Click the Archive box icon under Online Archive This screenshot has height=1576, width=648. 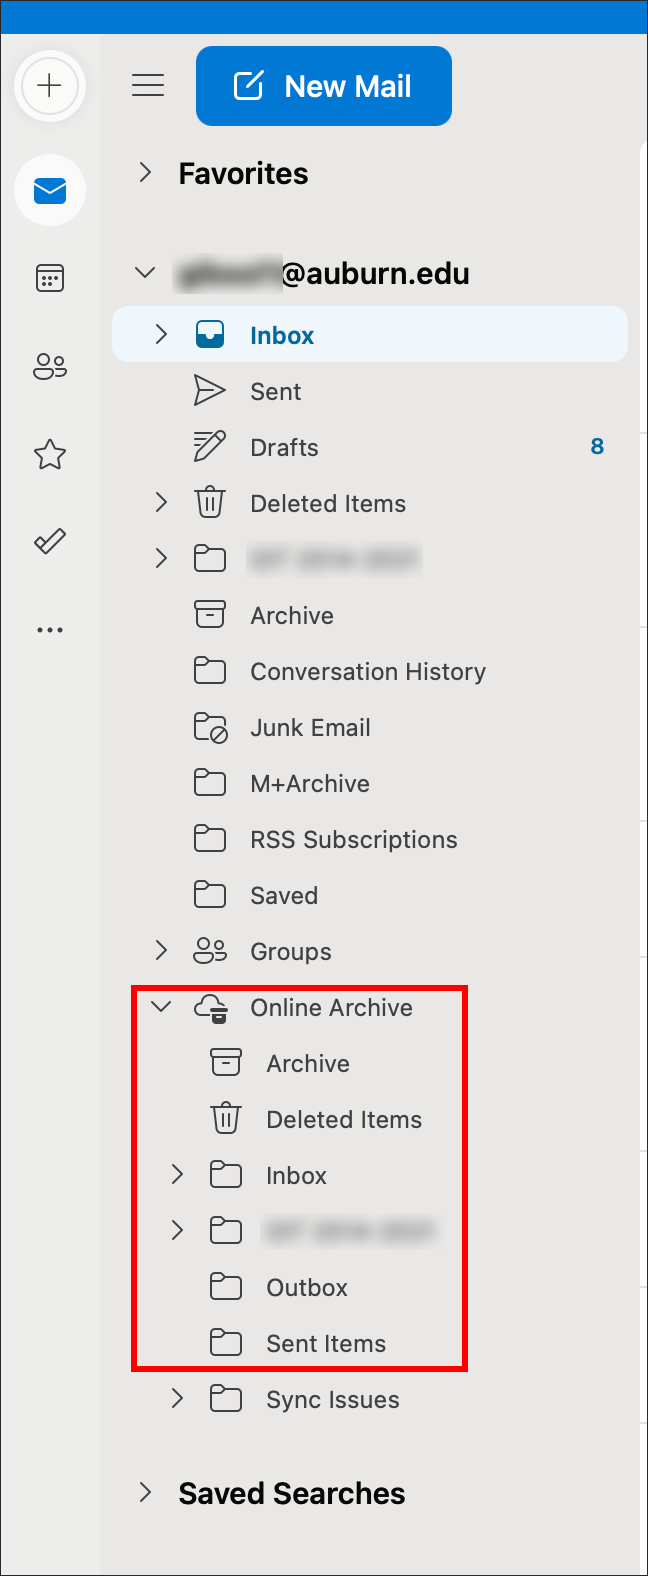tap(226, 1063)
